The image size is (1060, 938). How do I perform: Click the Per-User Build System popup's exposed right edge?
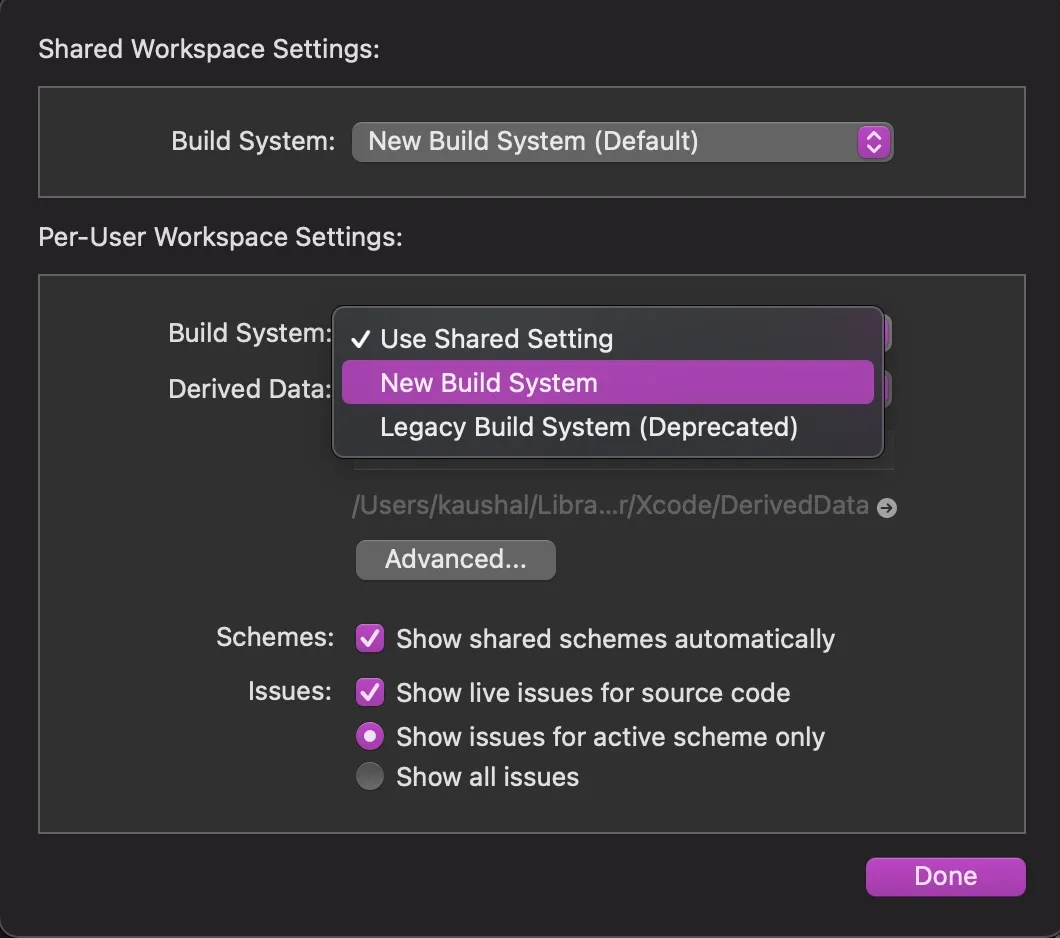pyautogui.click(x=887, y=333)
